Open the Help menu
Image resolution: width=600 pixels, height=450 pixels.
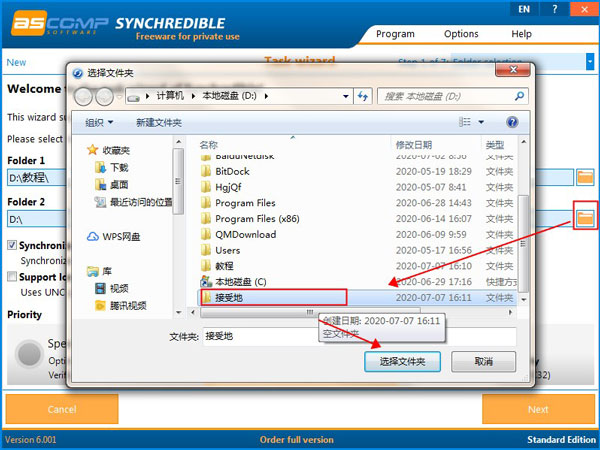click(522, 34)
